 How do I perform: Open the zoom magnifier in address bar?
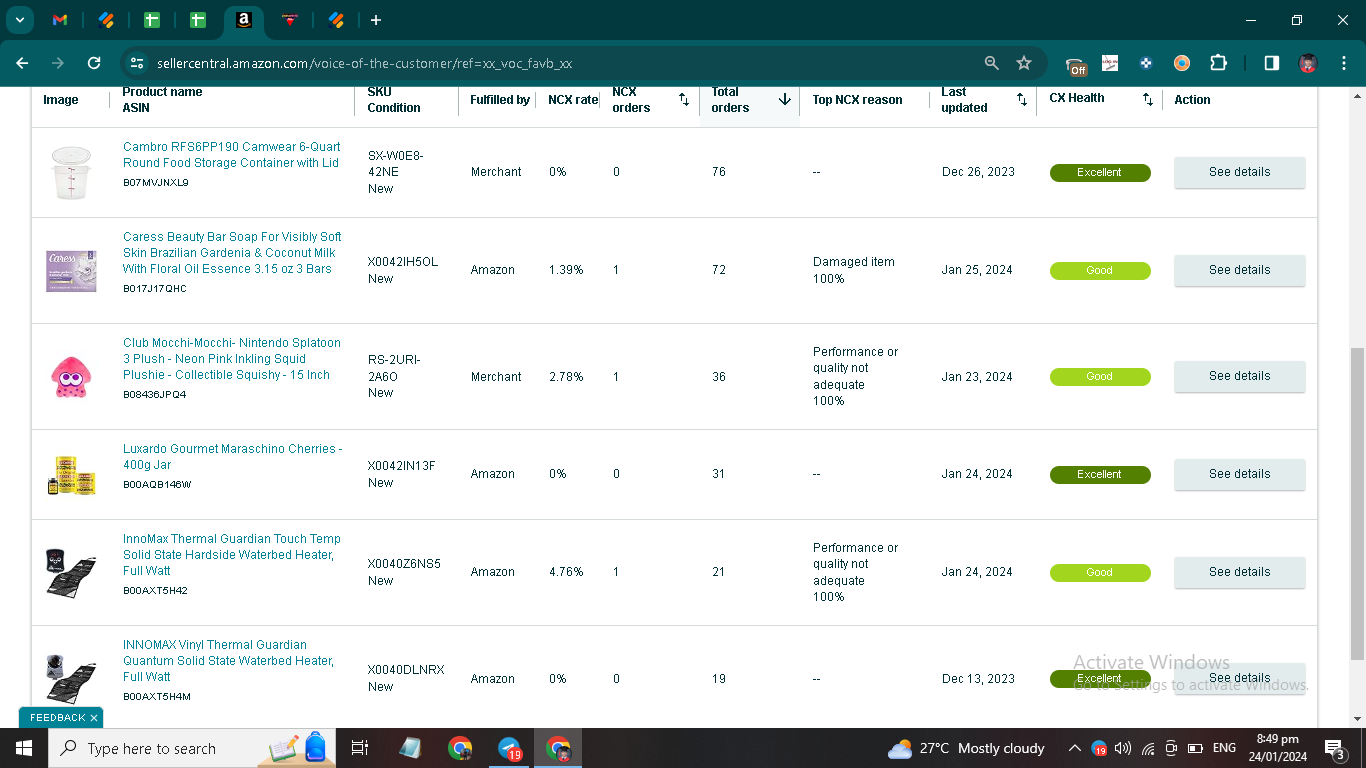(991, 63)
